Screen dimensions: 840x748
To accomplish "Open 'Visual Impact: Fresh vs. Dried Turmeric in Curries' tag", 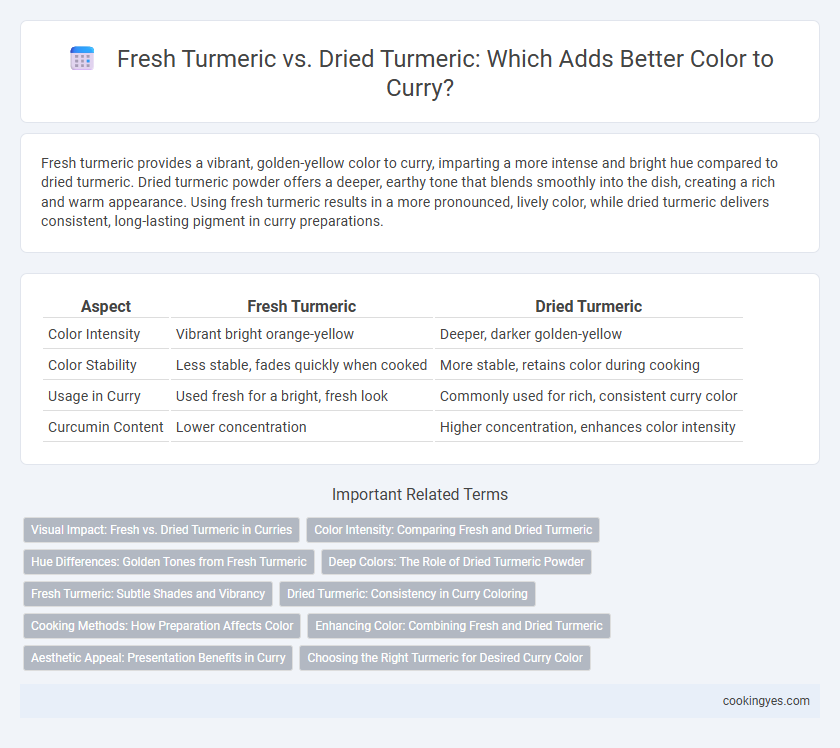I will (161, 530).
